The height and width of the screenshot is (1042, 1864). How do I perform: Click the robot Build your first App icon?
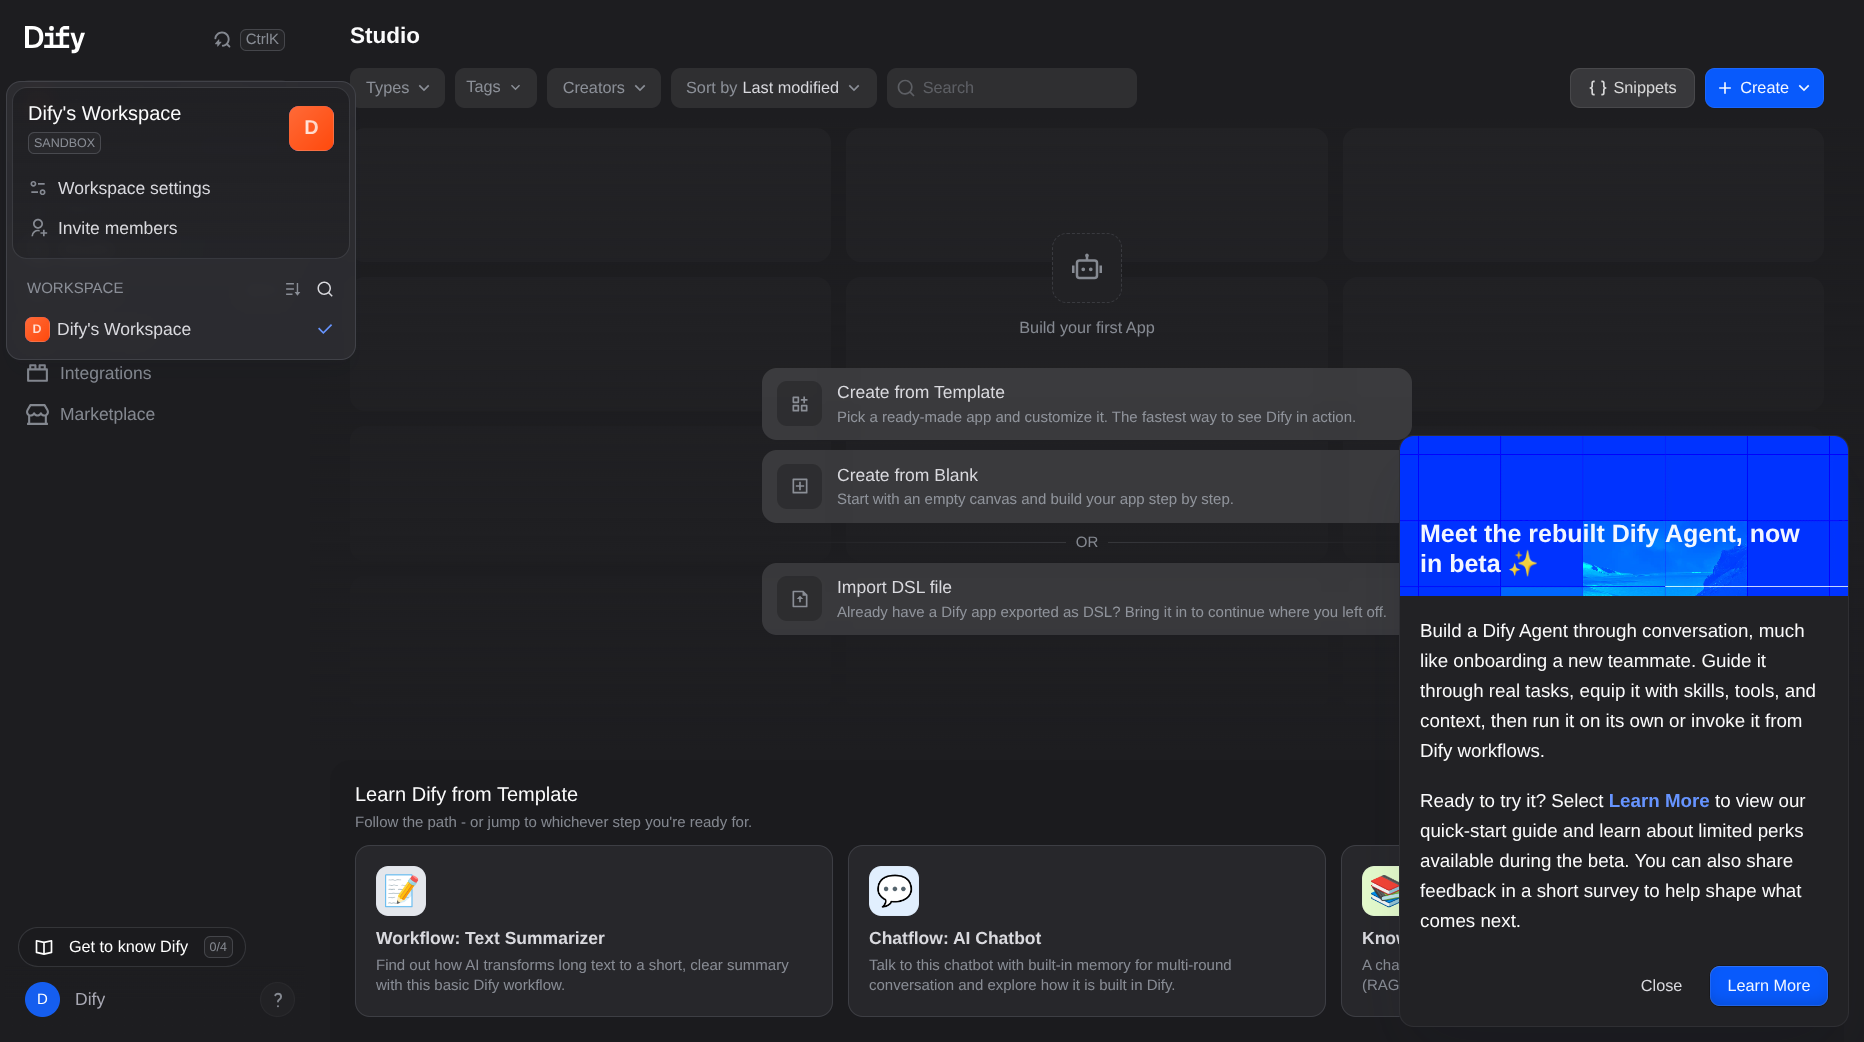point(1087,268)
